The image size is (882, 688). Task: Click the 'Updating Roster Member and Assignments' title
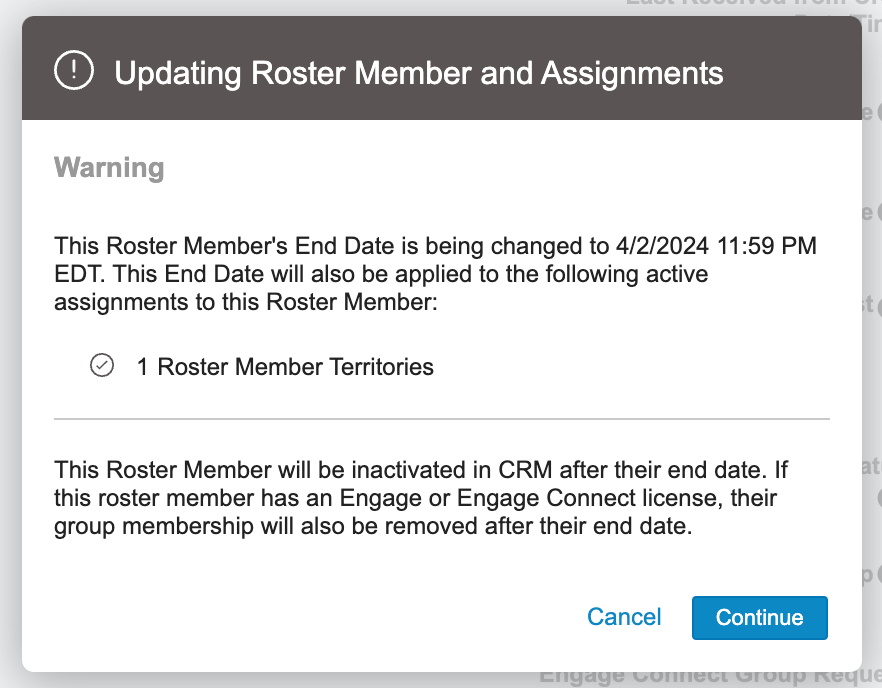(418, 73)
